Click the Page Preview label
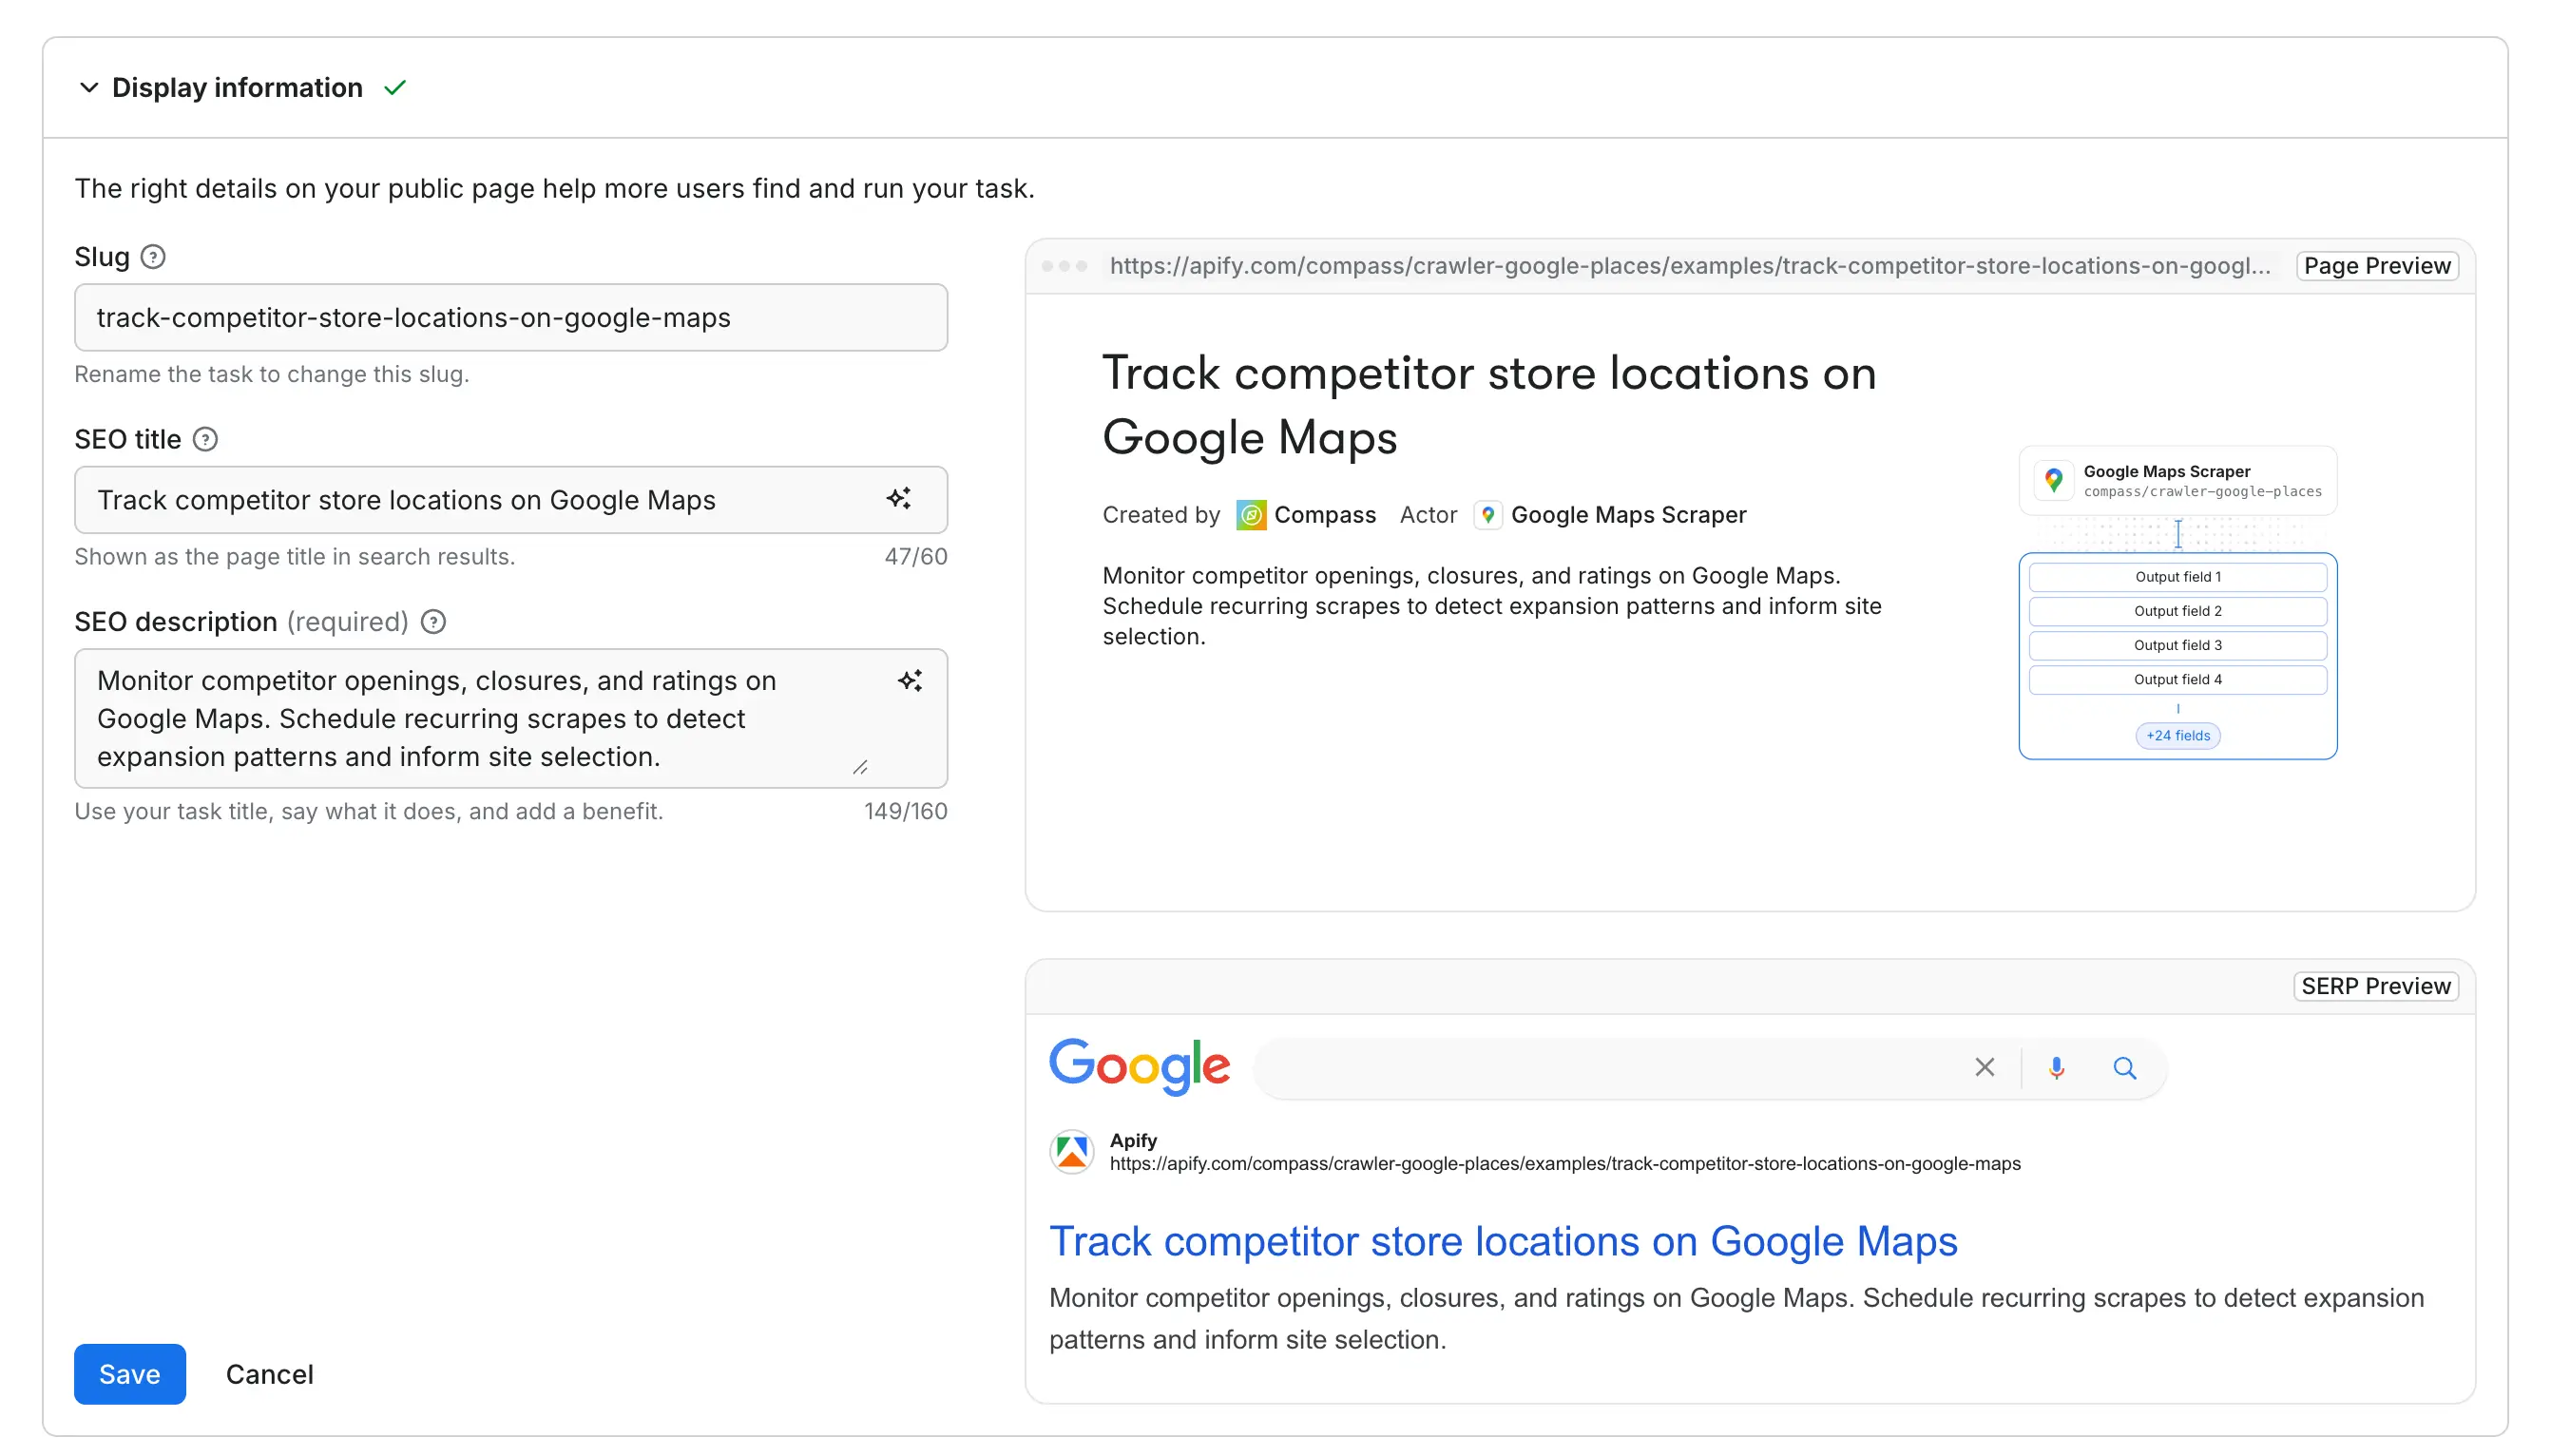 click(x=2377, y=266)
